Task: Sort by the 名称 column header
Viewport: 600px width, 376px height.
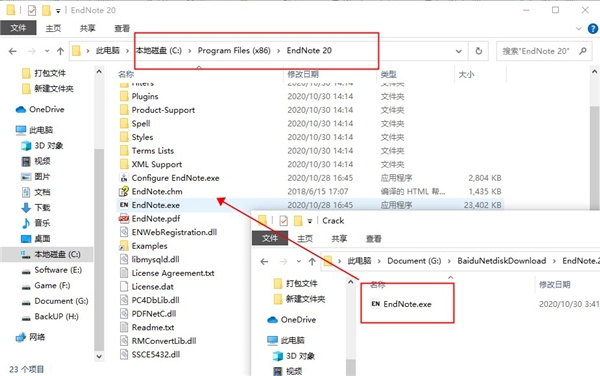Action: tap(126, 74)
